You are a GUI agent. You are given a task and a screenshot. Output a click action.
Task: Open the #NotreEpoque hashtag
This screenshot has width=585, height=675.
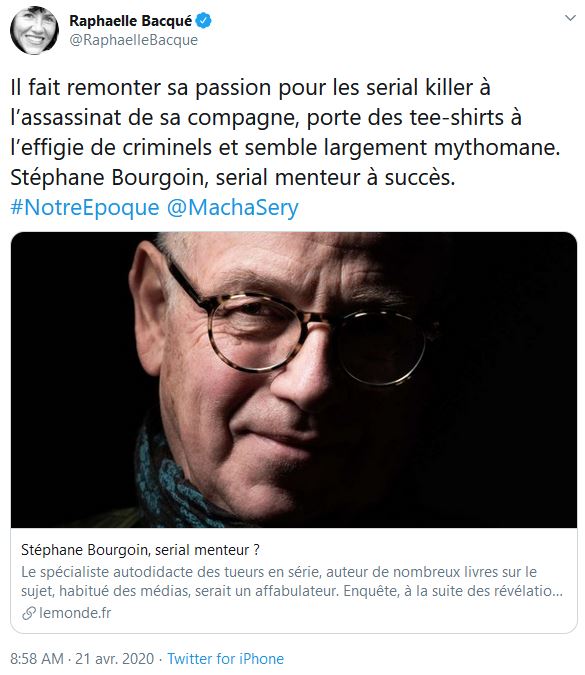[x=85, y=207]
